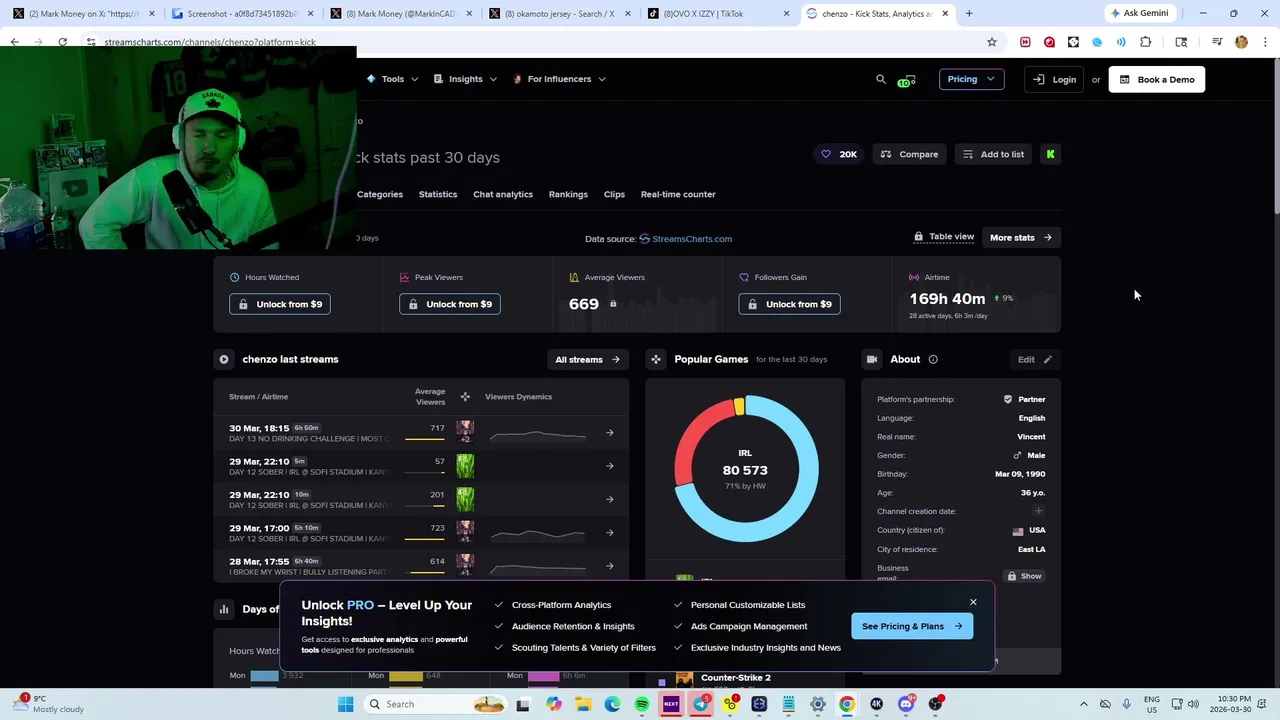Open Chrome three-dot menu
This screenshot has height=720, width=1280.
[x=1265, y=42]
